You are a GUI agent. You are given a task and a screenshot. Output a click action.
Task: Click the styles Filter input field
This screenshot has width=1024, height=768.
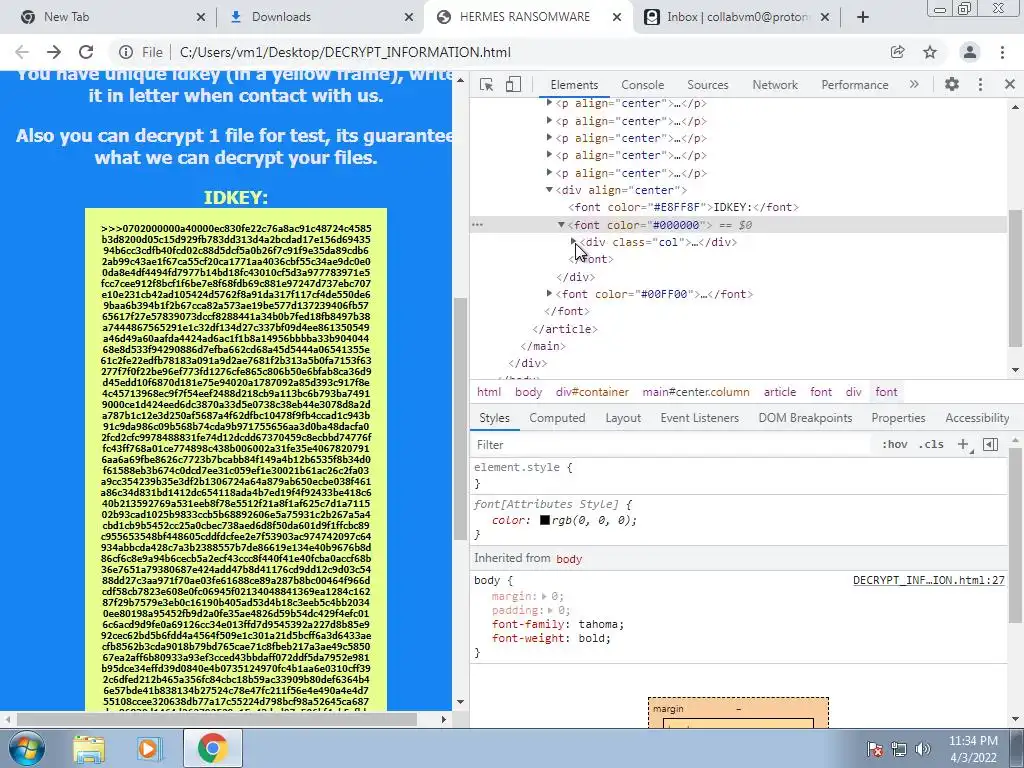click(671, 445)
